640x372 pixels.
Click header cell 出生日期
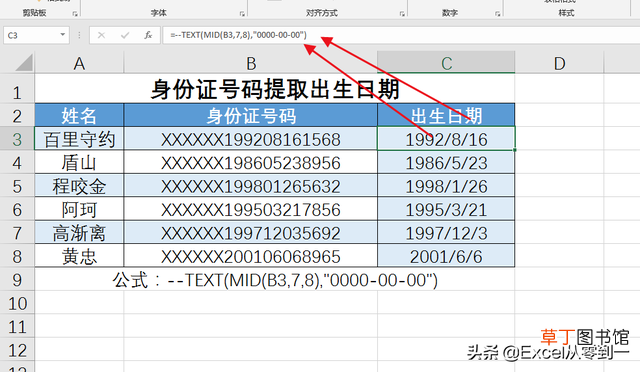pyautogui.click(x=446, y=116)
